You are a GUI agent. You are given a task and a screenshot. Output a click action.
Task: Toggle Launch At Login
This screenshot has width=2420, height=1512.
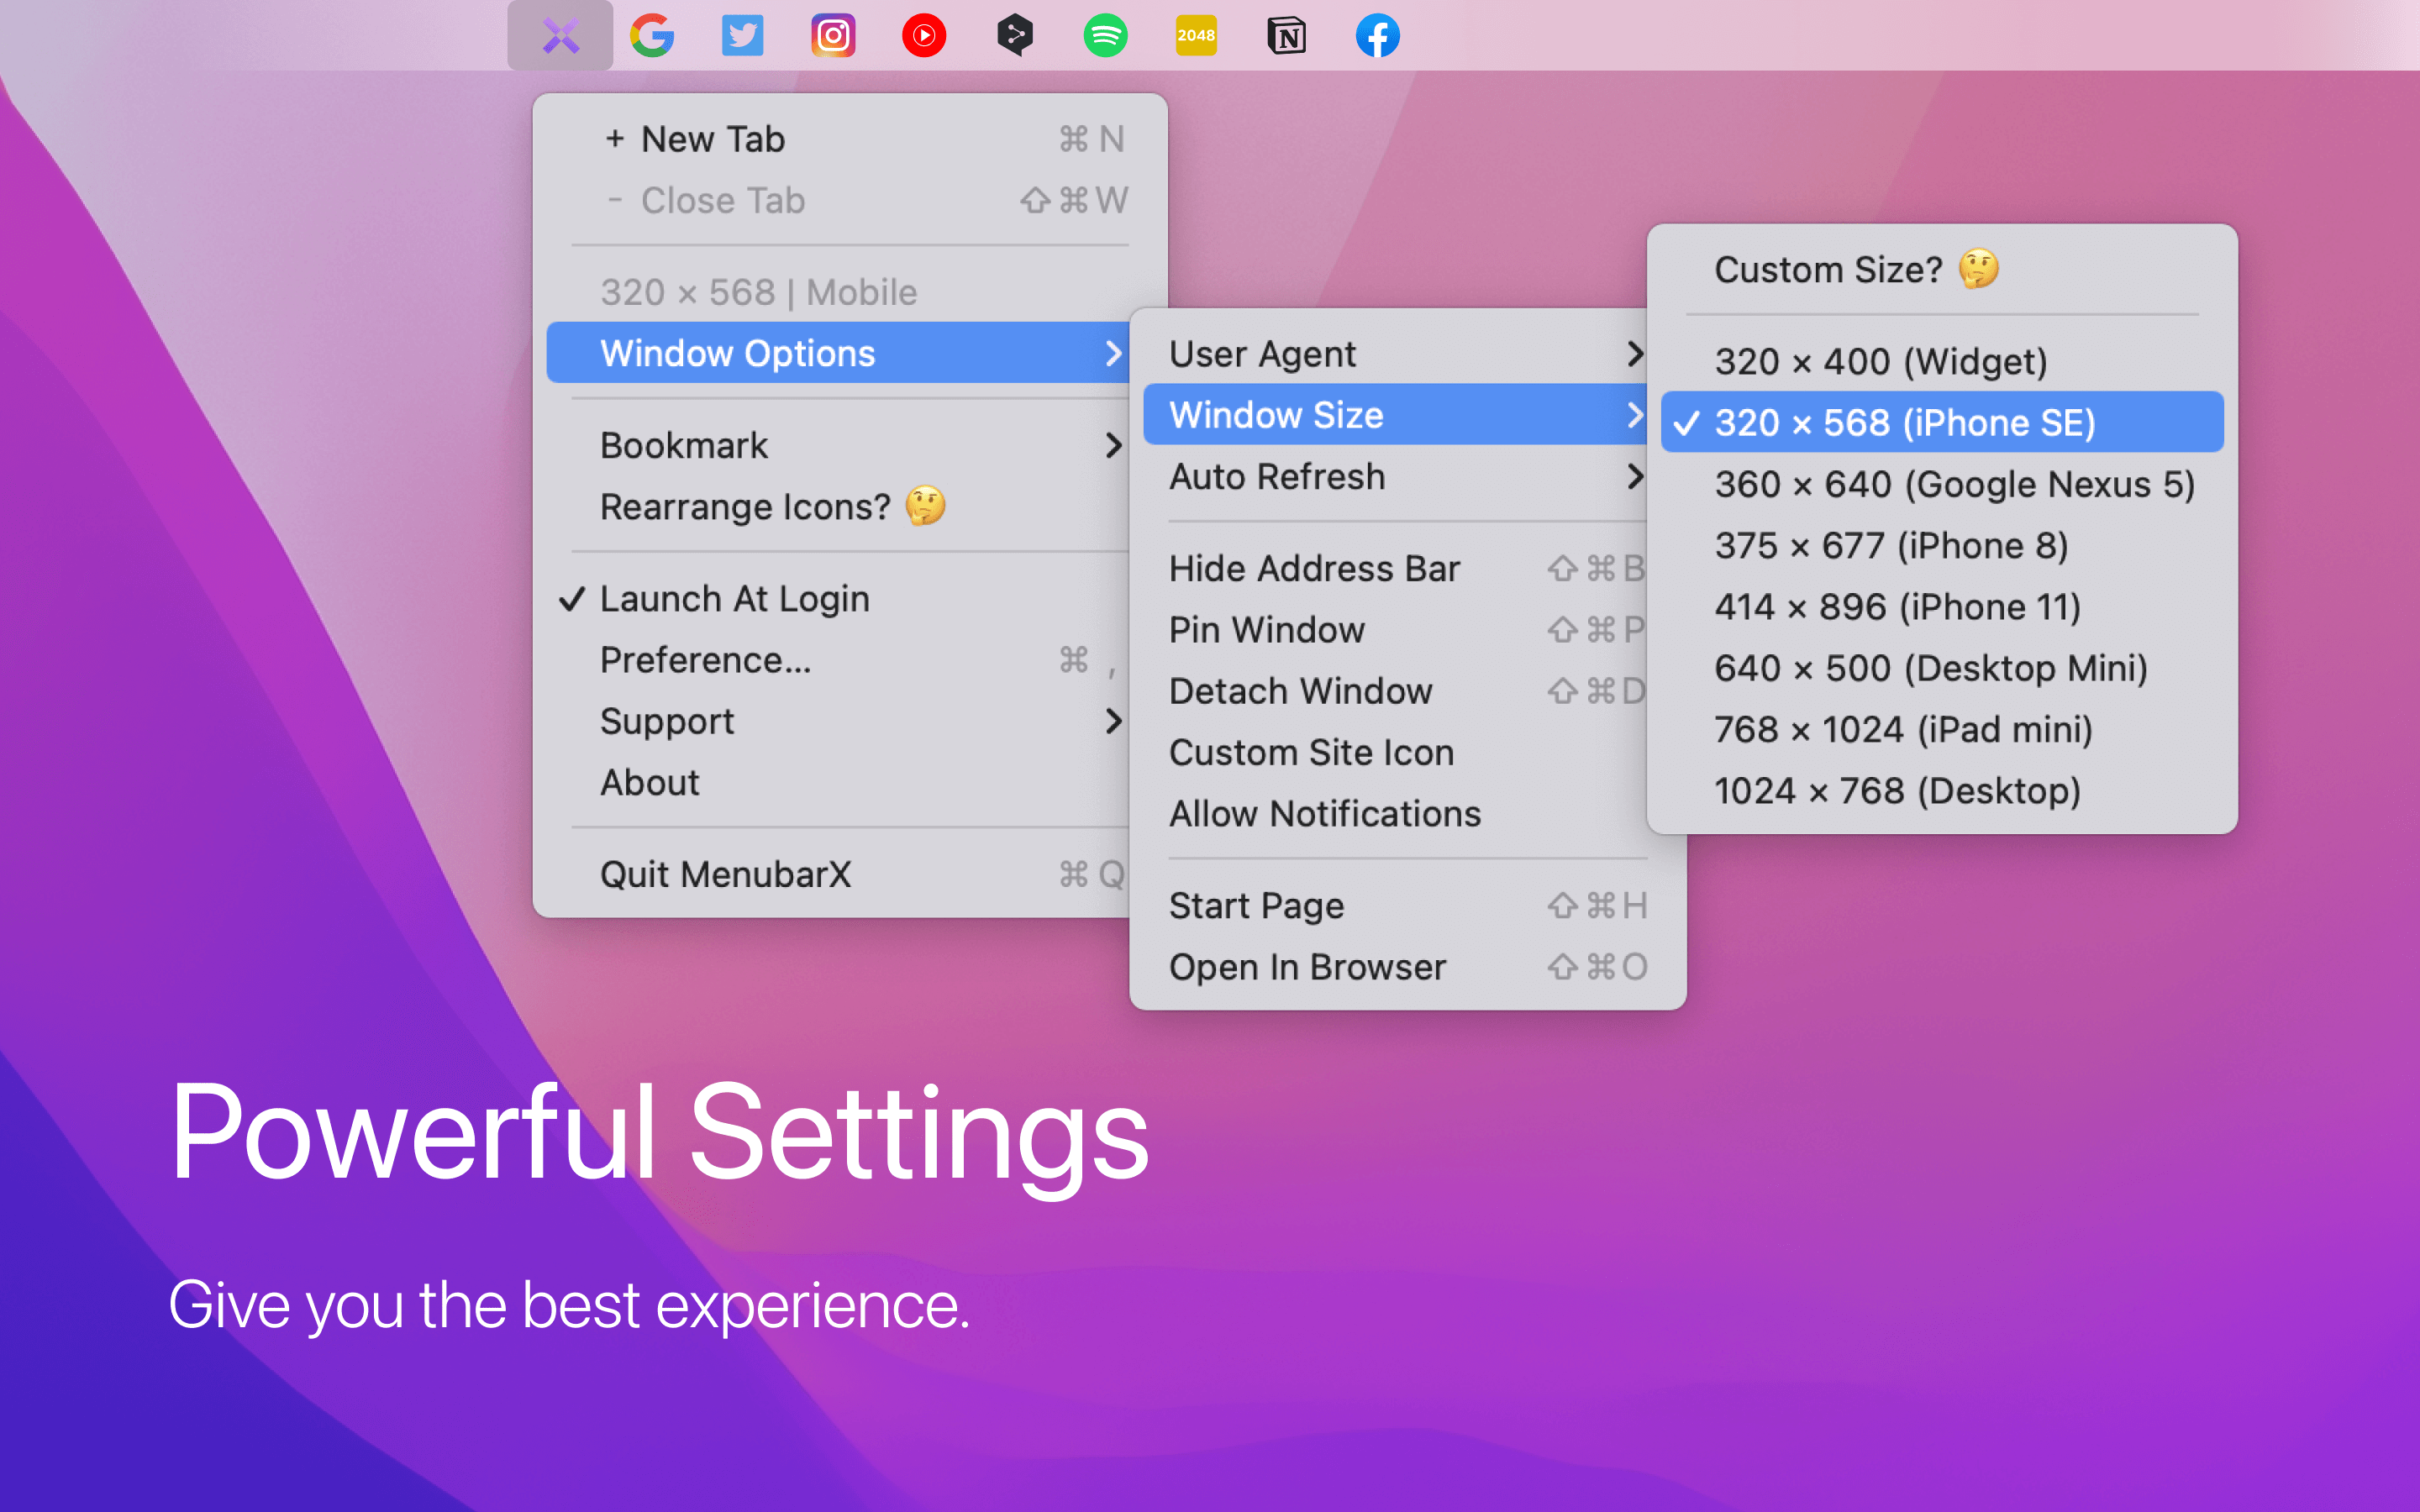[735, 598]
